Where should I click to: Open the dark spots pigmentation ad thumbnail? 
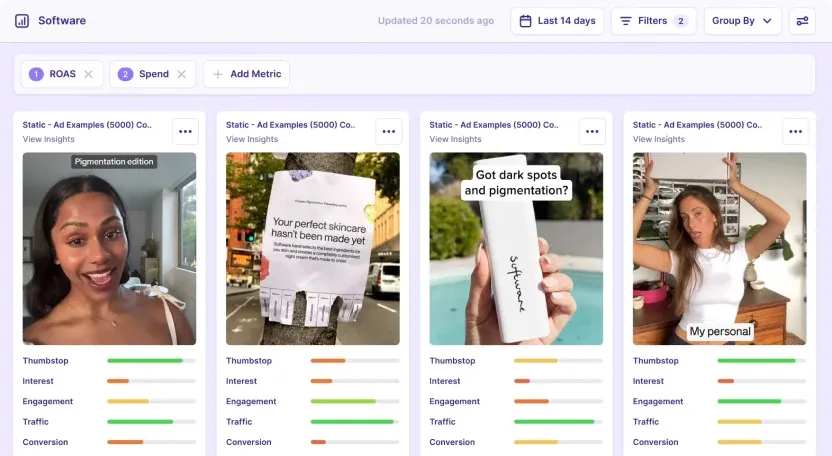coord(516,248)
